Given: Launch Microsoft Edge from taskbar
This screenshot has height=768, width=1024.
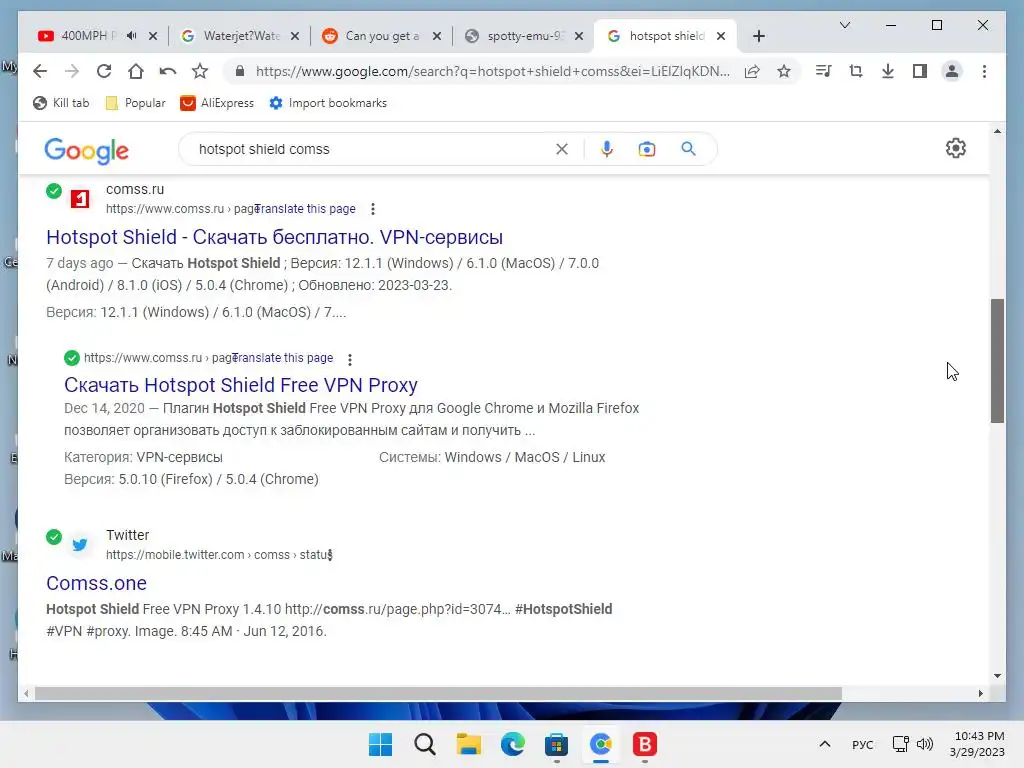Looking at the screenshot, I should [x=513, y=744].
